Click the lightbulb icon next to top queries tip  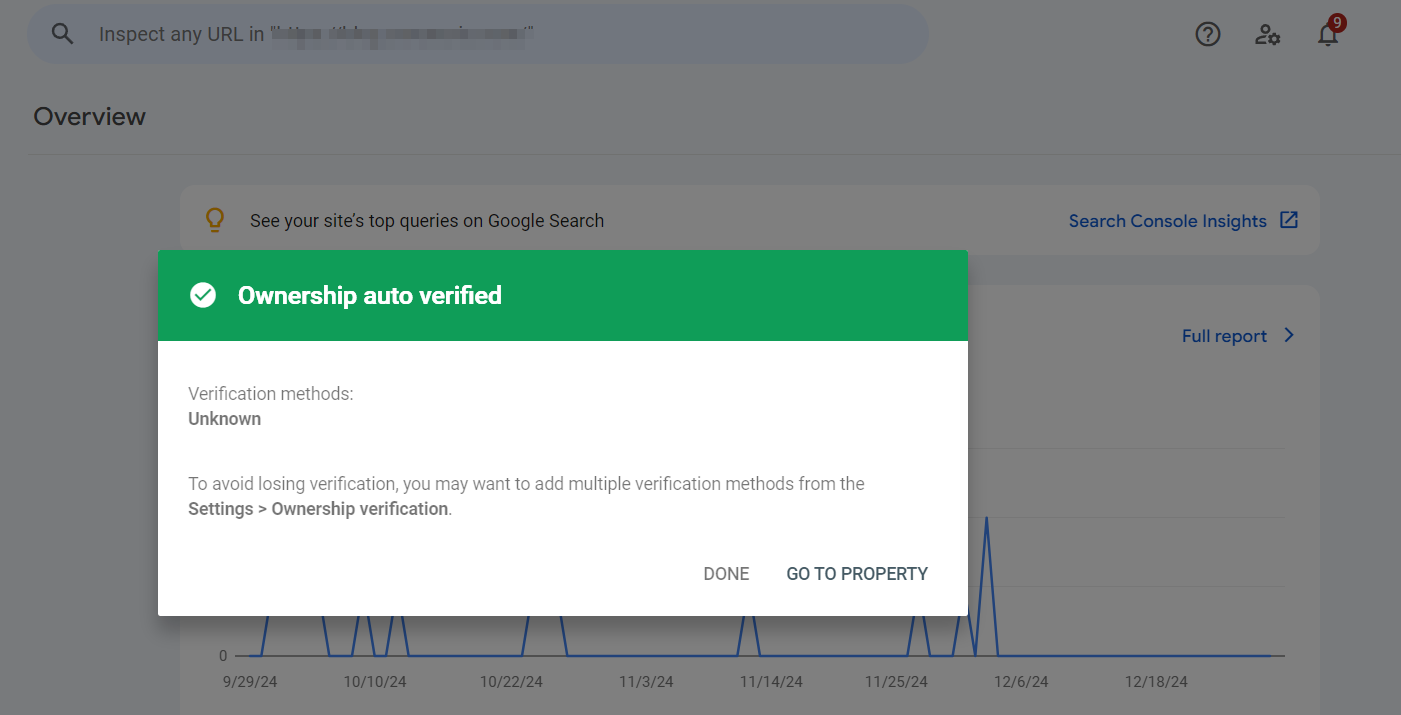click(x=214, y=220)
